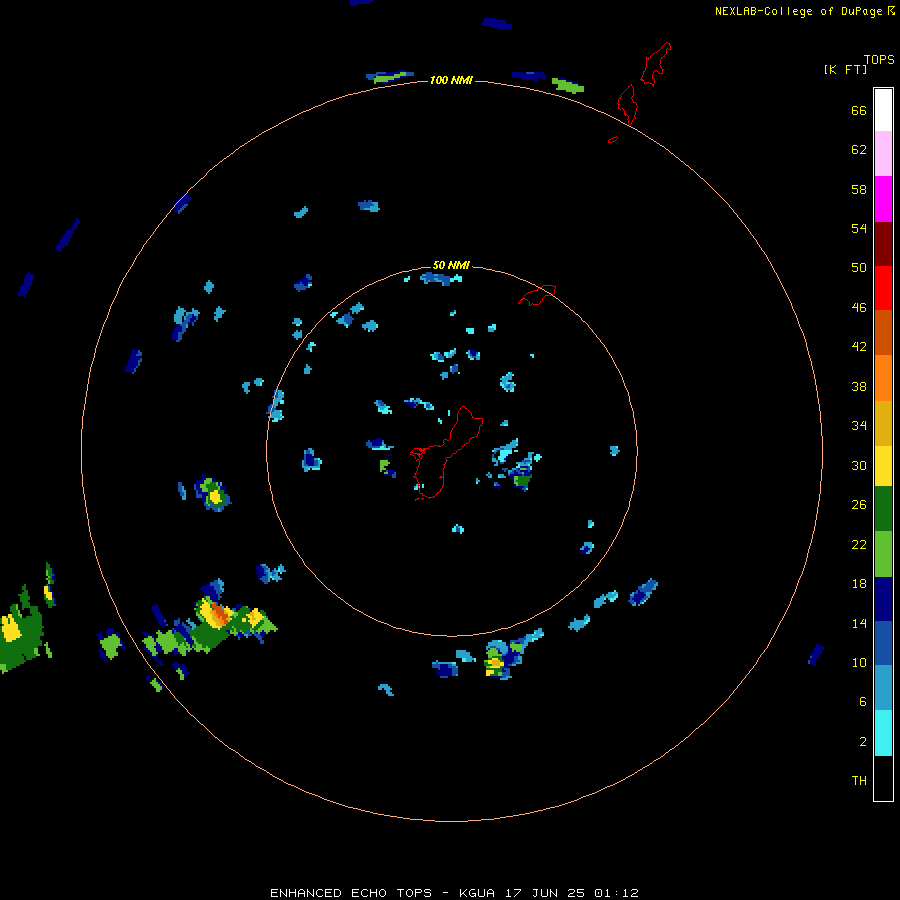The height and width of the screenshot is (900, 900).
Task: Click the "01:12" timestamp
Action: click(616, 893)
